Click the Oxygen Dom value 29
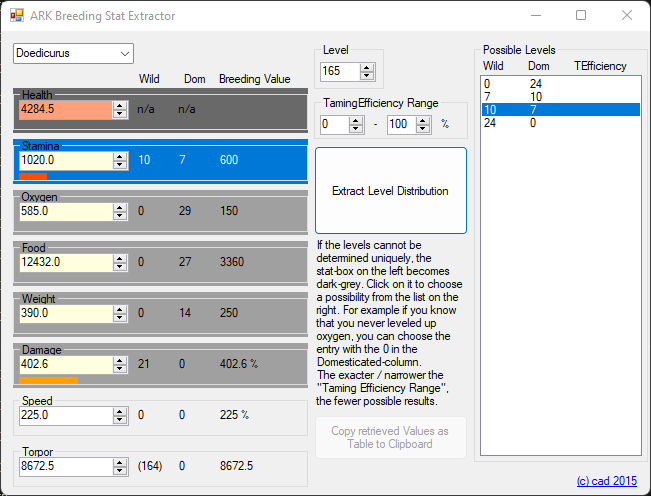 click(185, 211)
